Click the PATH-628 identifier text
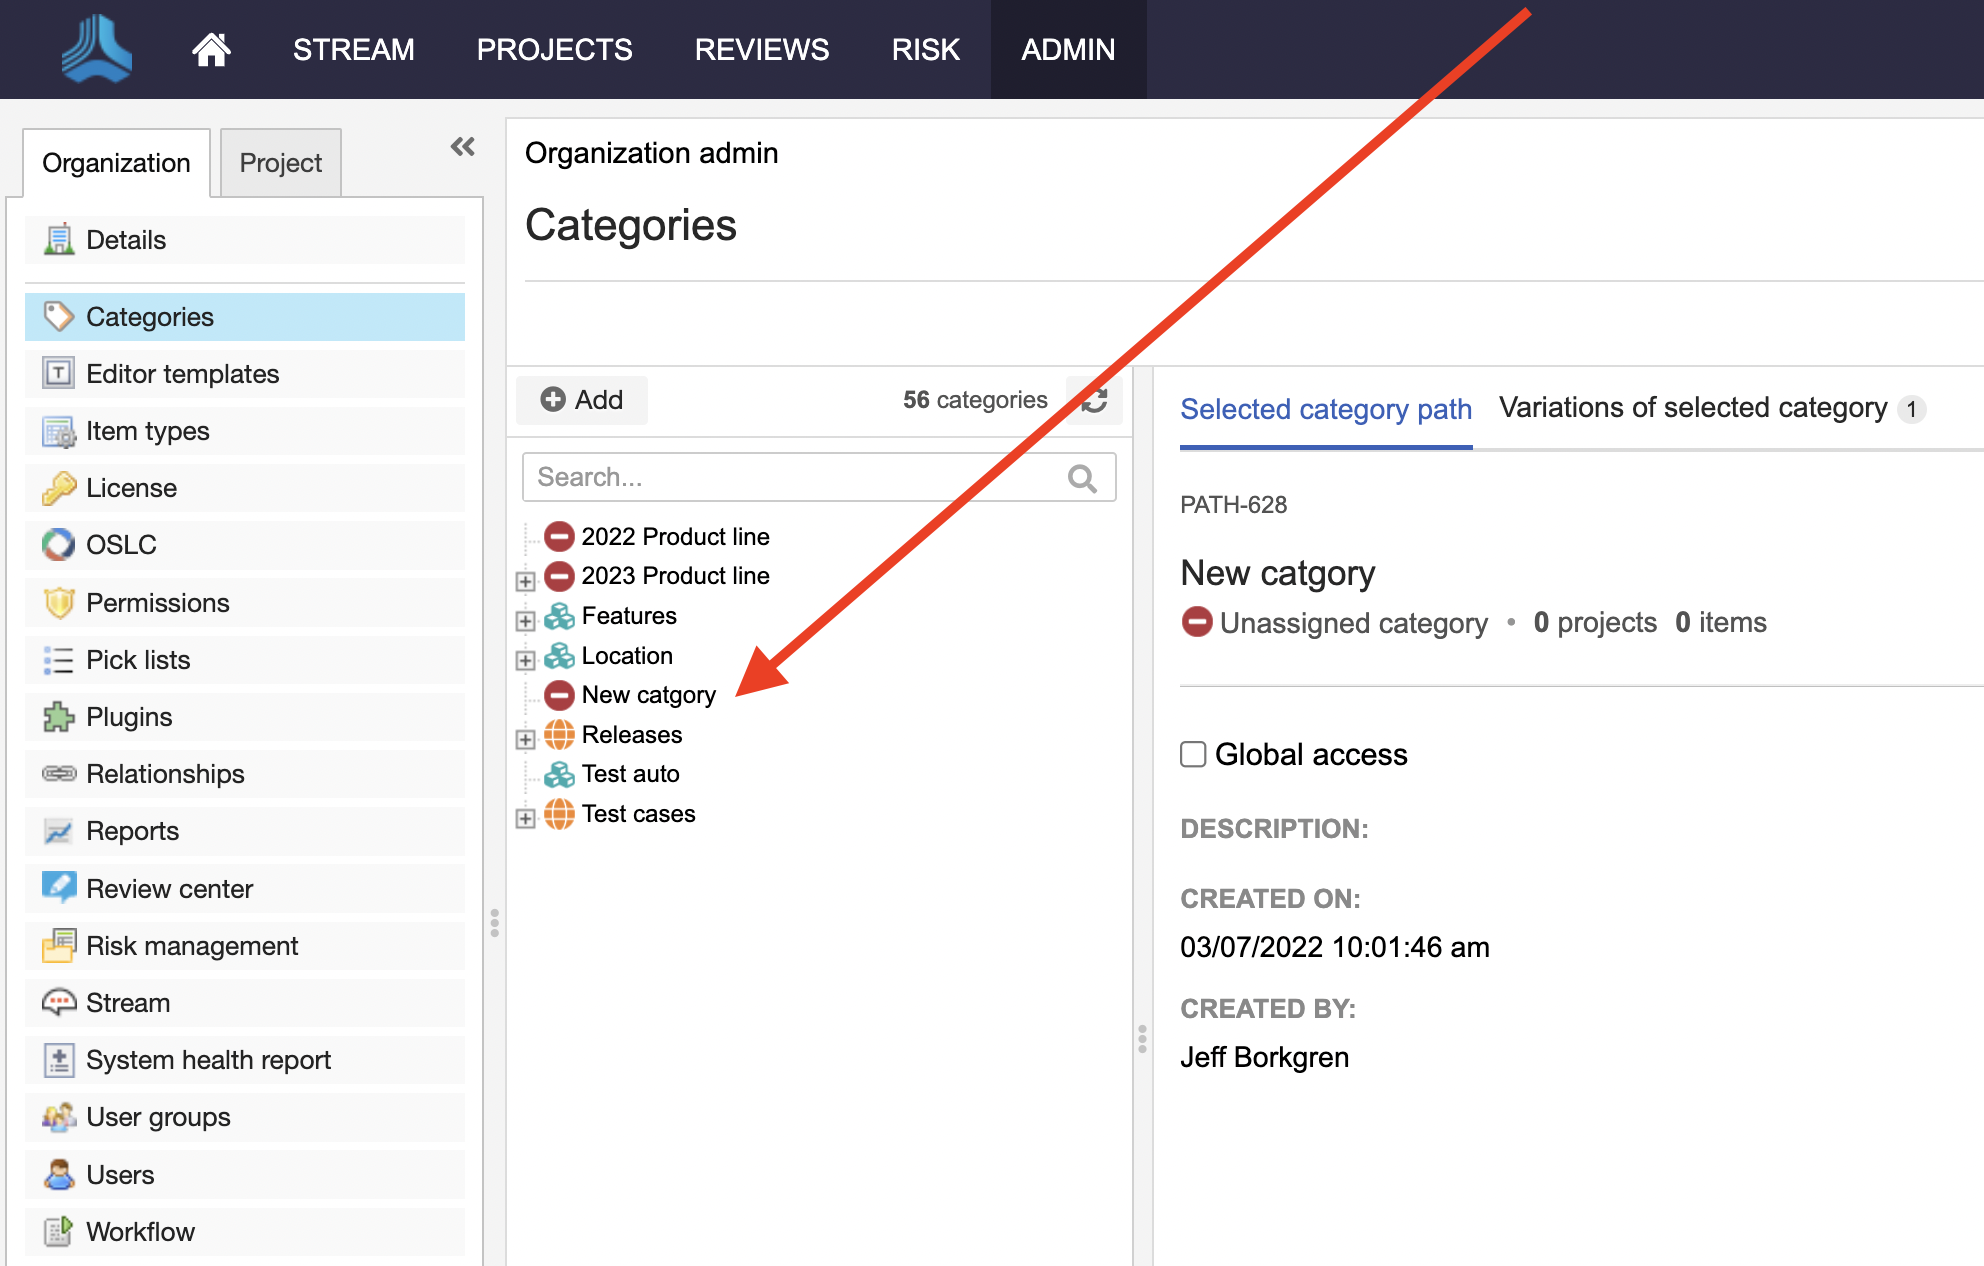The image size is (1984, 1266). click(1233, 505)
